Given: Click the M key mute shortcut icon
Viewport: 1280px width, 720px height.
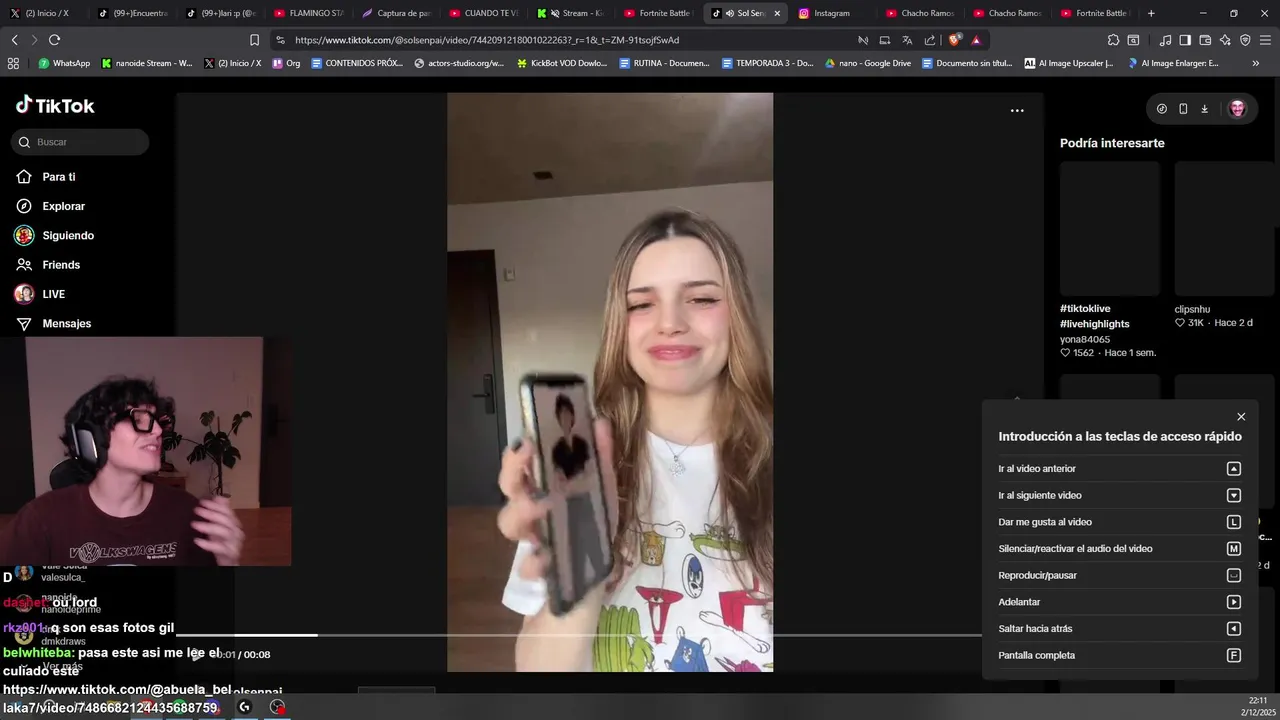Looking at the screenshot, I should coord(1233,549).
